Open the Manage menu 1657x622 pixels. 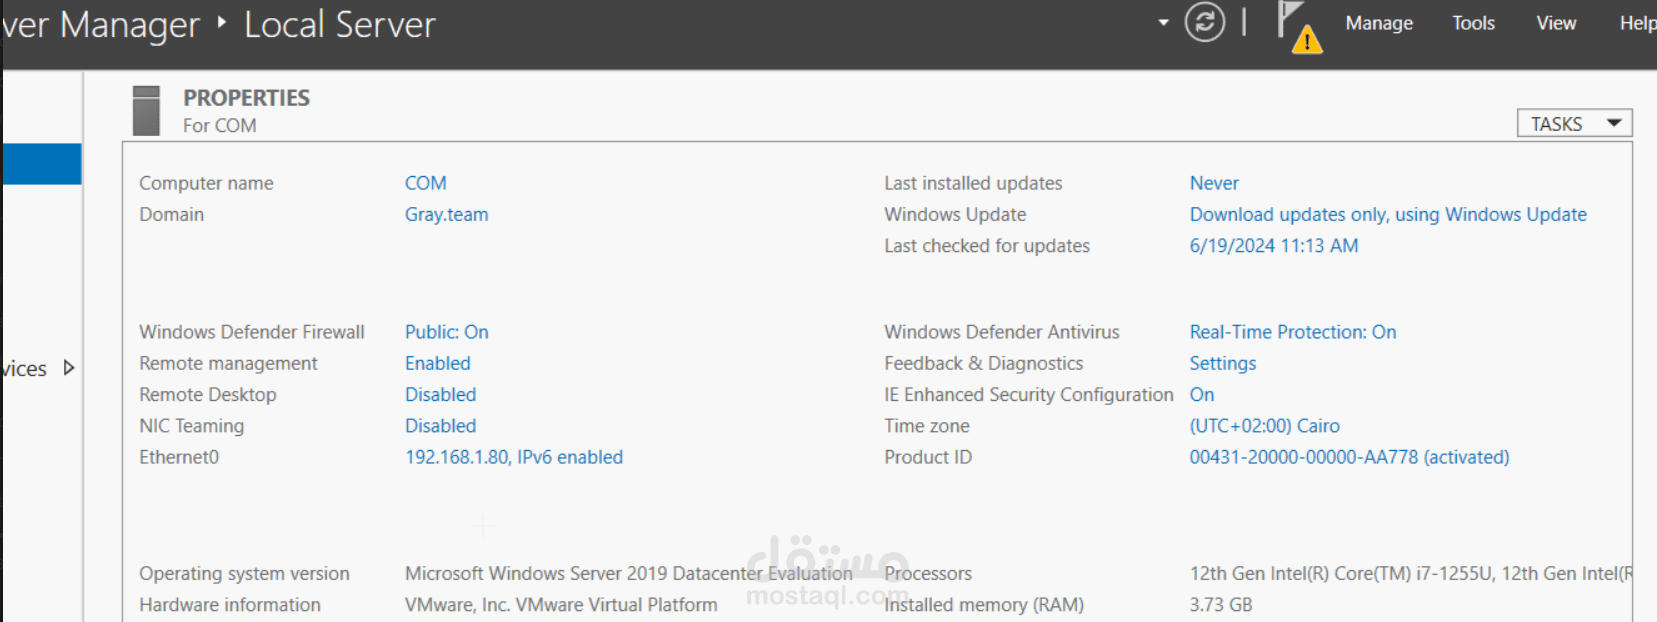[x=1379, y=23]
